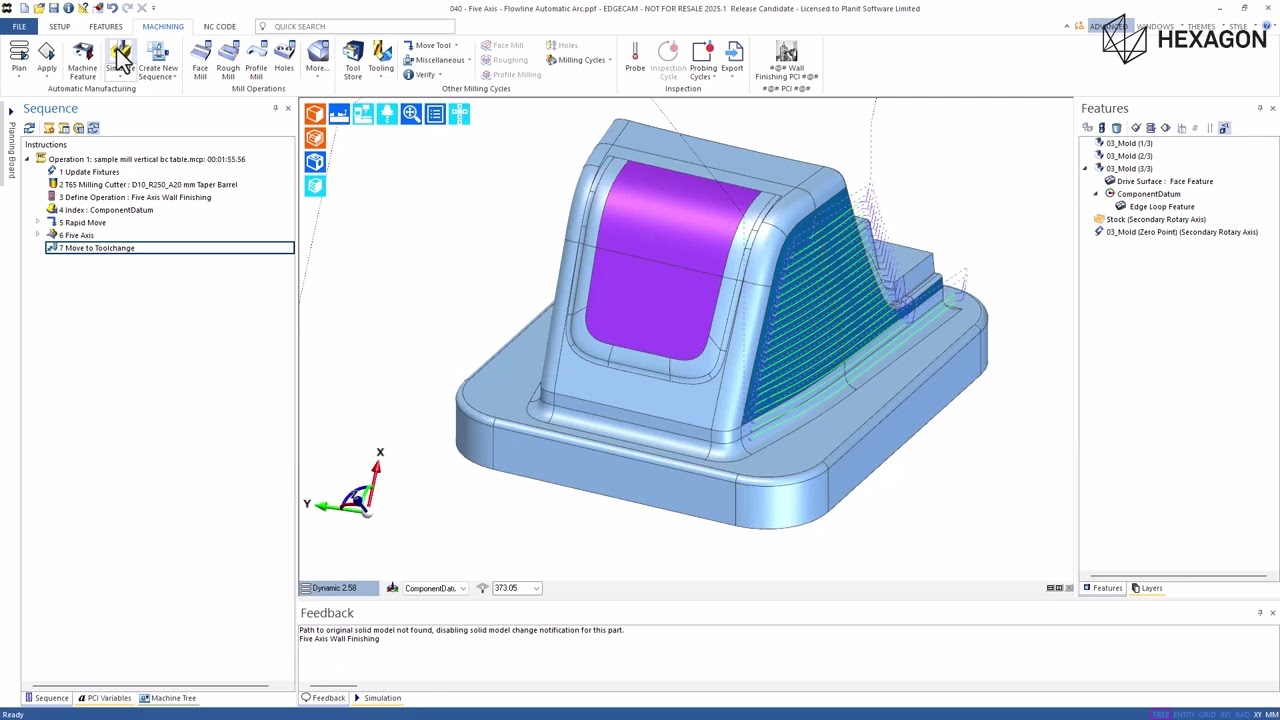Select the Face Mill operation
This screenshot has height=720, width=1280.
(200, 60)
